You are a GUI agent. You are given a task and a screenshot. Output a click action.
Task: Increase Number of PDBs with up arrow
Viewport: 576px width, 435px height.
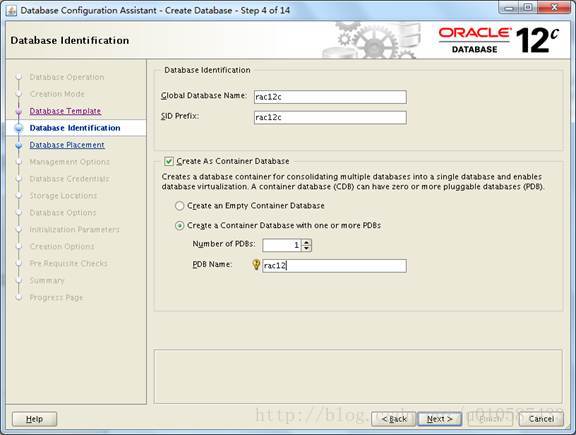[x=307, y=242]
